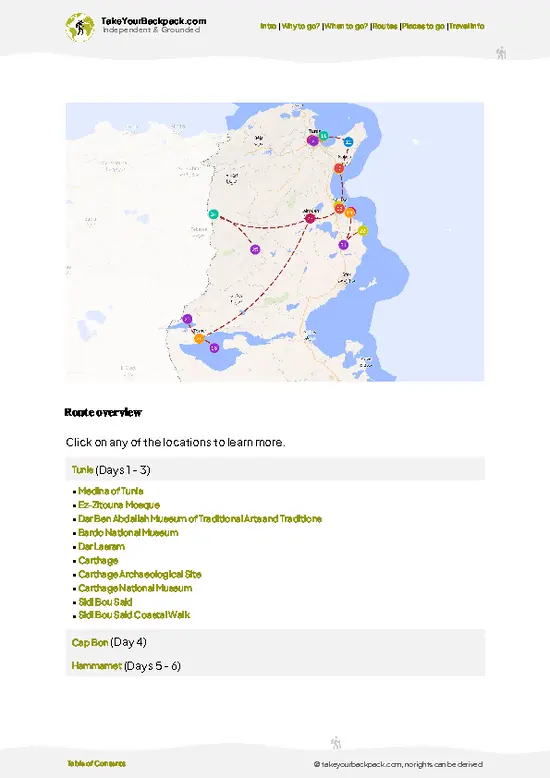Open the Carthage link

[x=98, y=561]
